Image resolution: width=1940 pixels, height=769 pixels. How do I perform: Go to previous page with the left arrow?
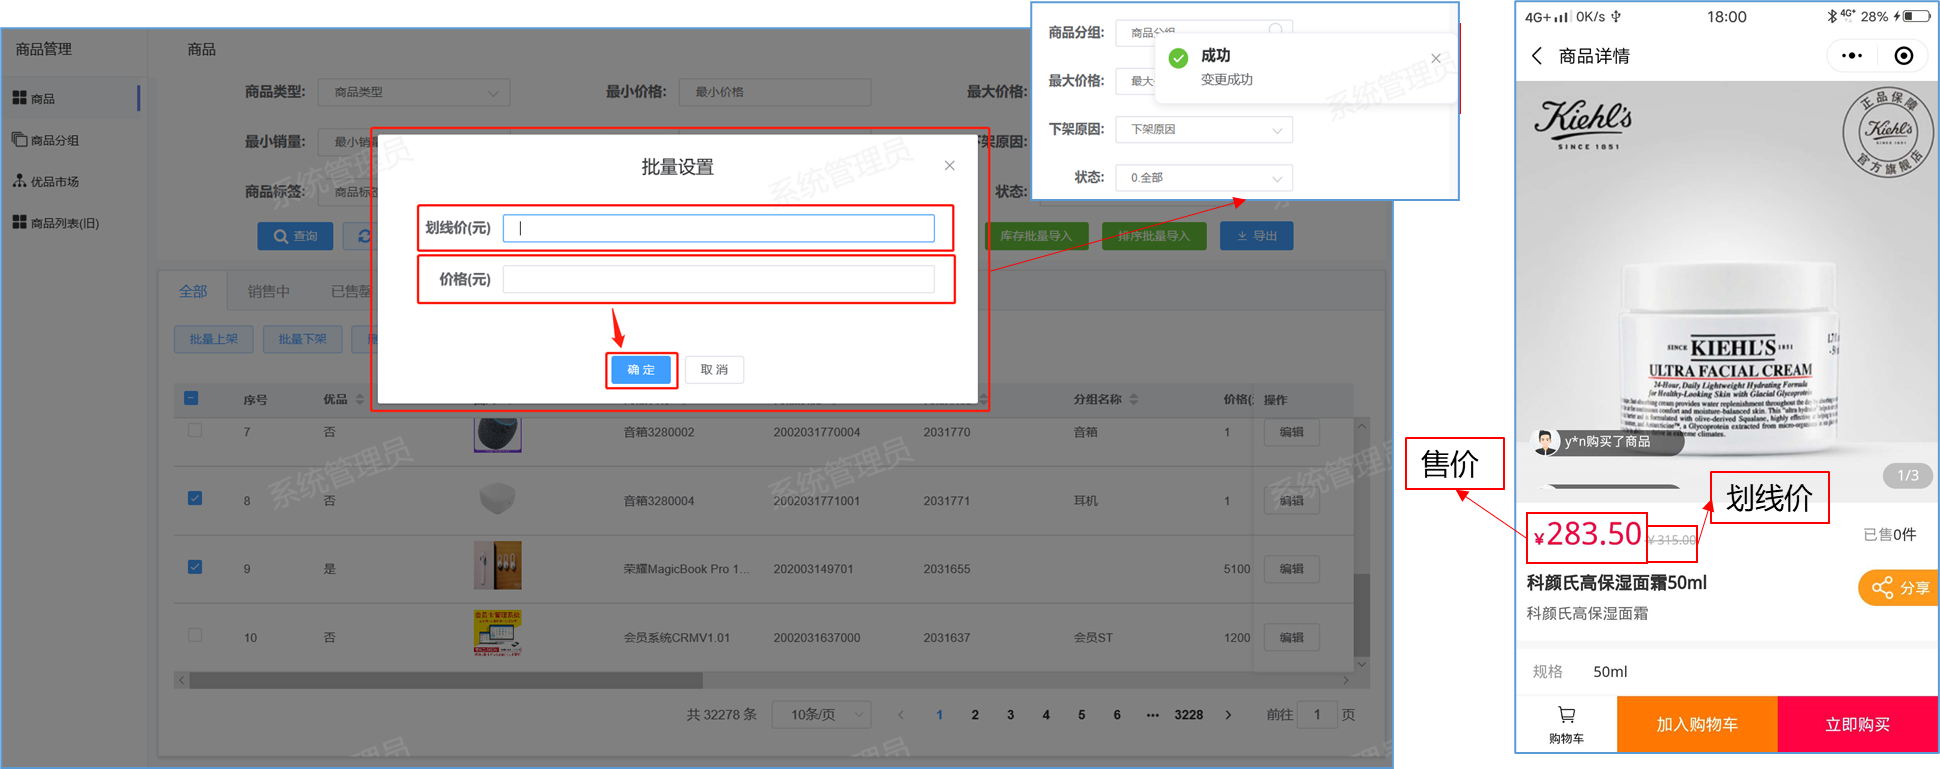pos(901,715)
